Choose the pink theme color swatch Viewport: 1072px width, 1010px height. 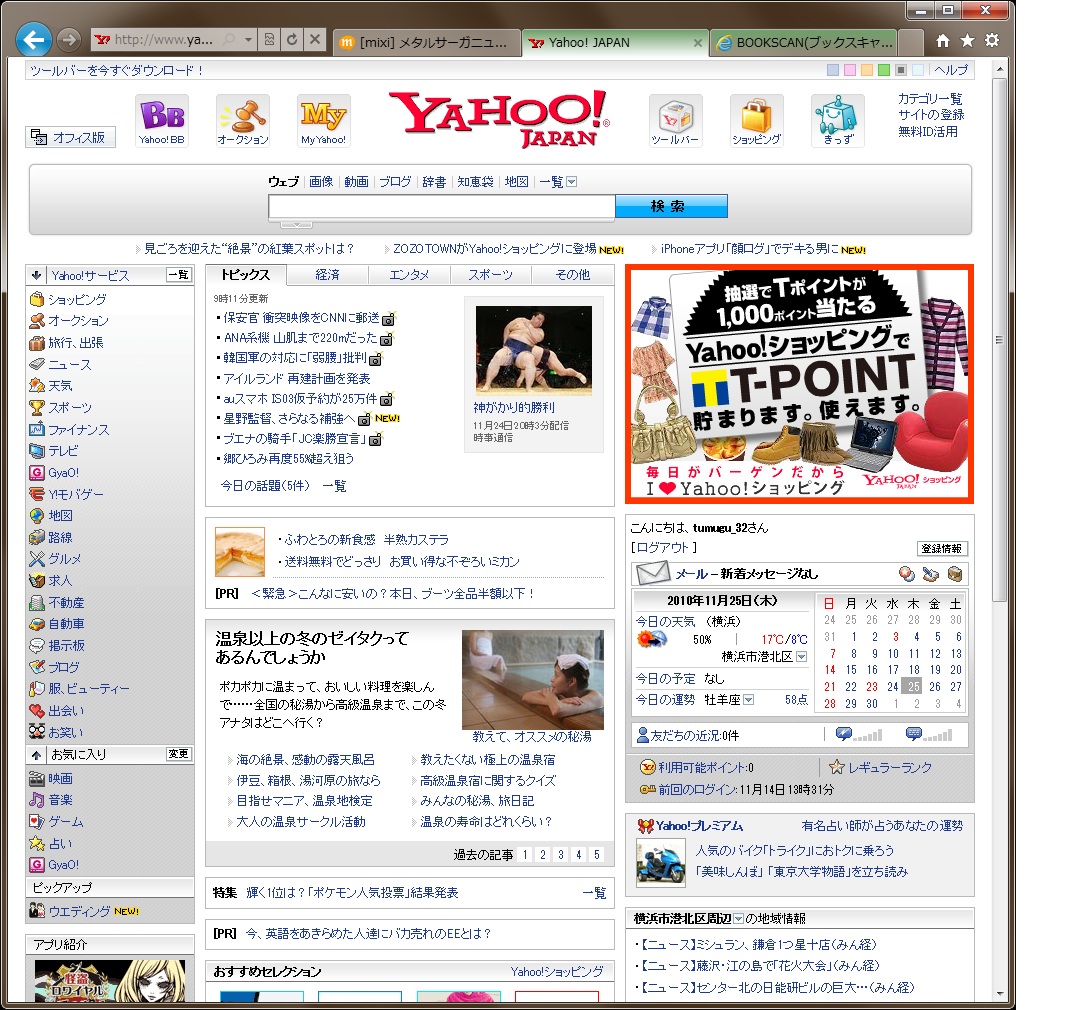point(850,70)
